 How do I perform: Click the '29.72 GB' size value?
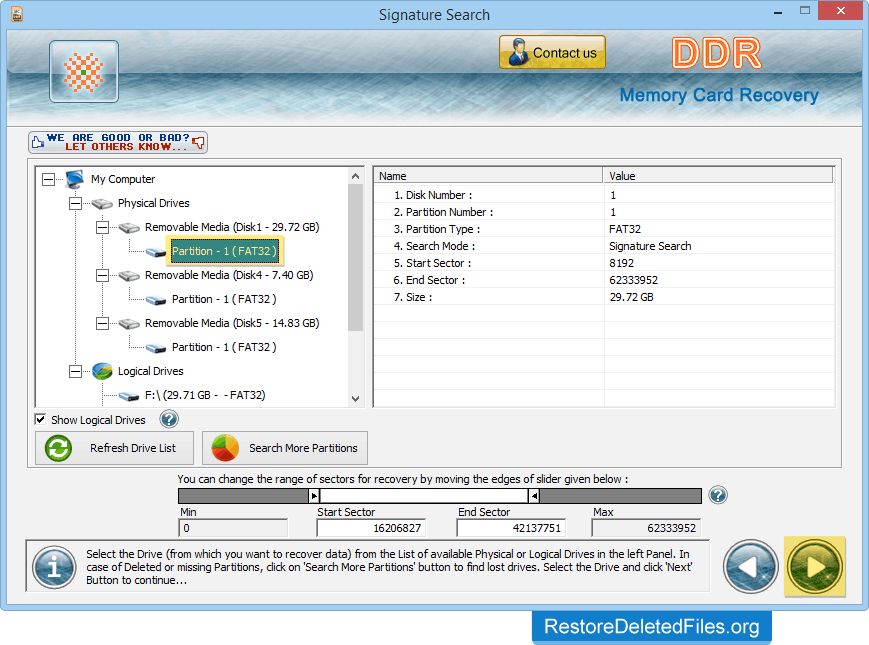point(631,297)
